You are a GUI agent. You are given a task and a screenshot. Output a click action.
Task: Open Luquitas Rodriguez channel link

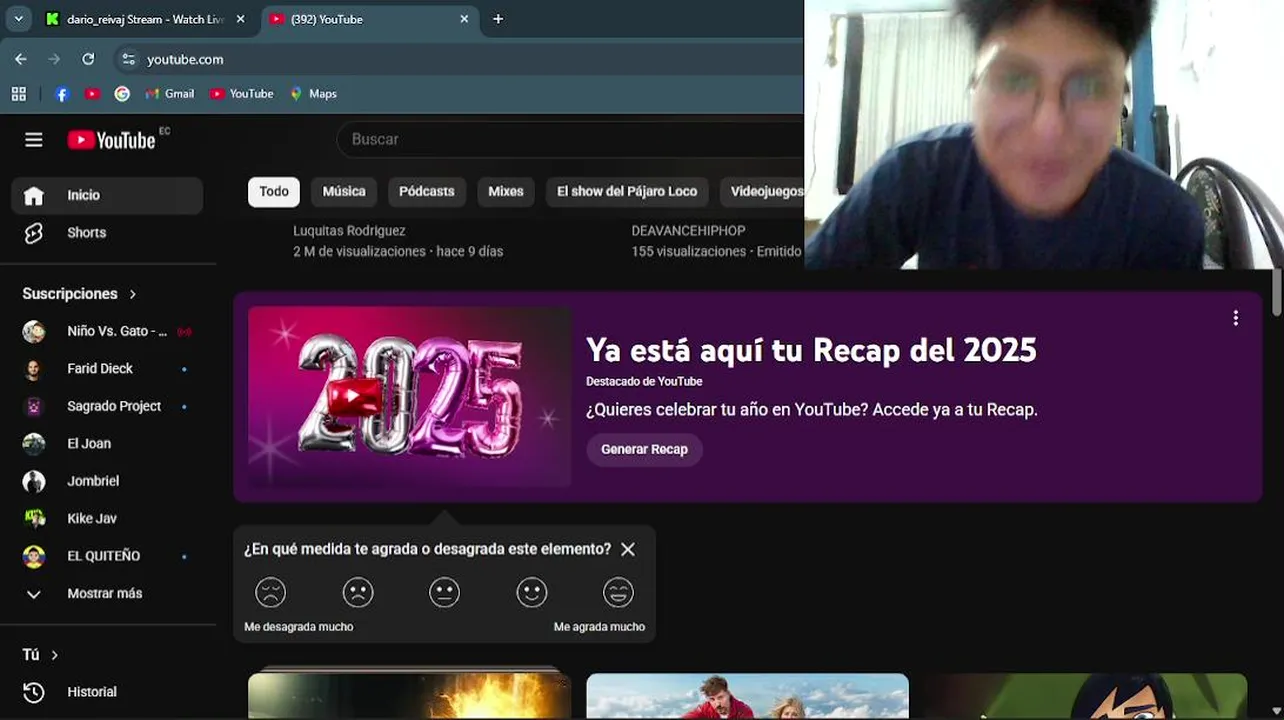pyautogui.click(x=349, y=231)
